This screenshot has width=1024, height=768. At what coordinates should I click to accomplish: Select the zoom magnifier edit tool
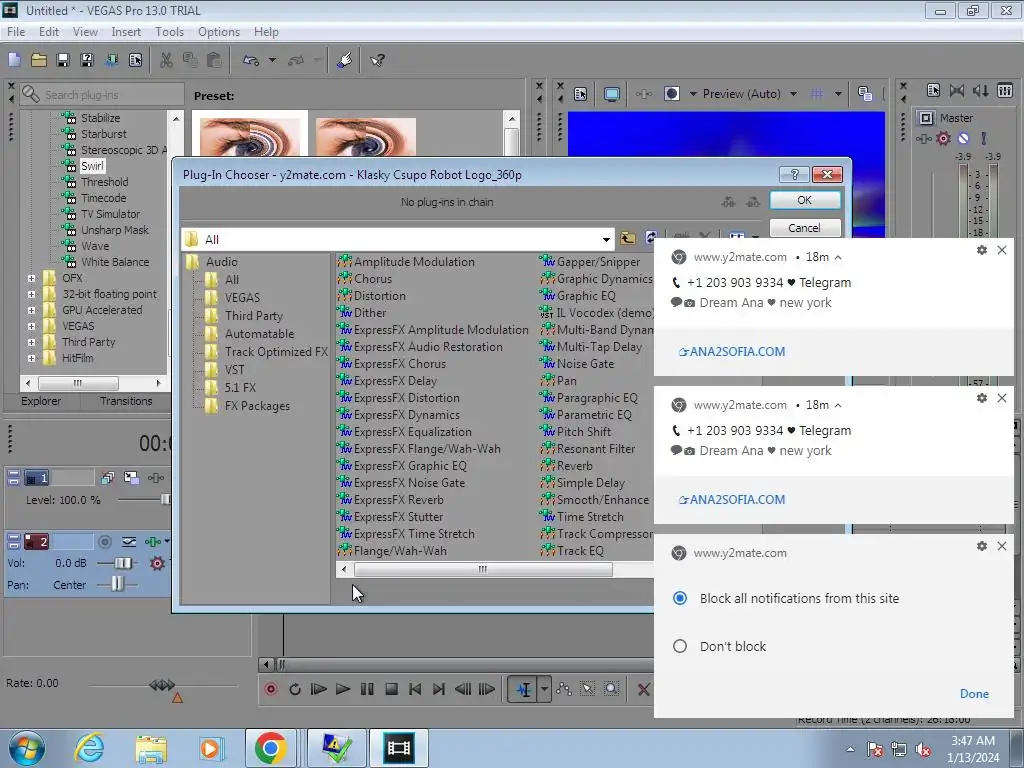pyautogui.click(x=611, y=689)
